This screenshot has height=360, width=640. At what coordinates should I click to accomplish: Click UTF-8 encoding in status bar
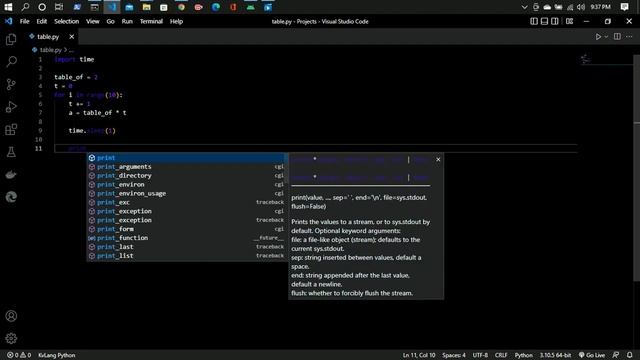480,355
